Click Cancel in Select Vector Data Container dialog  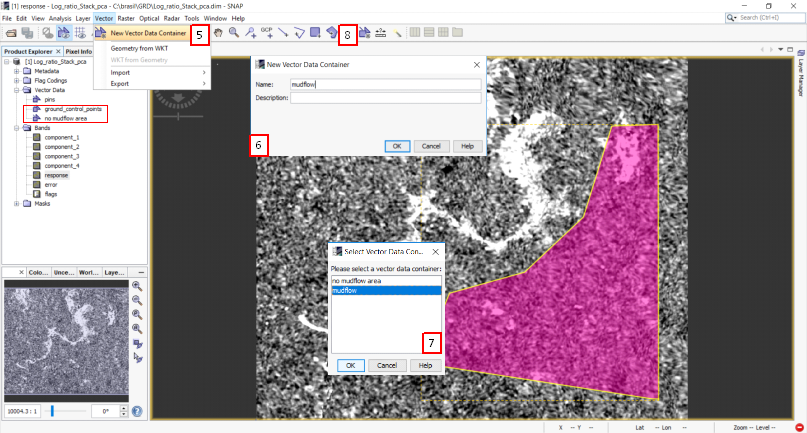pyautogui.click(x=386, y=365)
